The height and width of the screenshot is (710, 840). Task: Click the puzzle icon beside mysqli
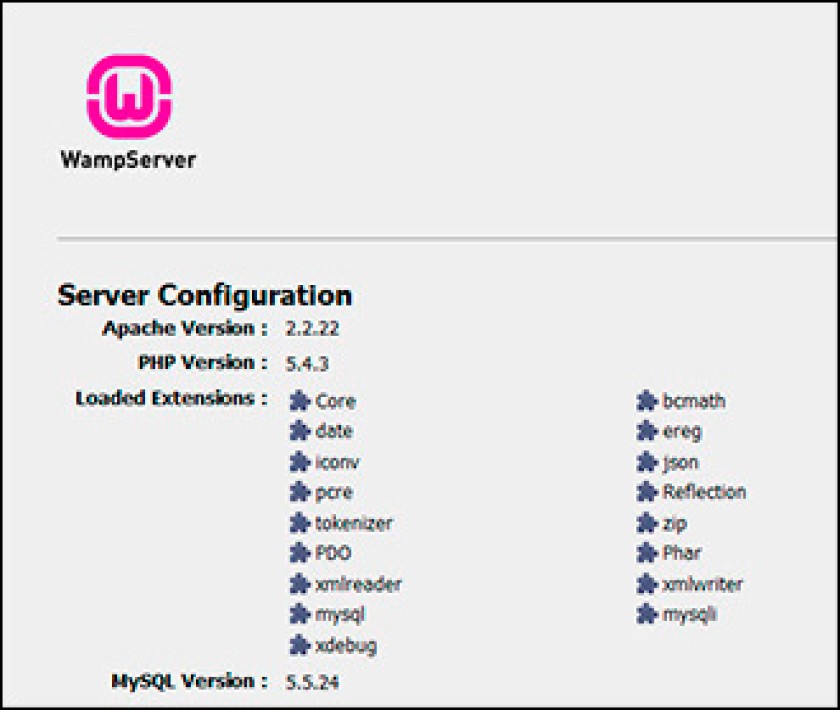[x=647, y=614]
